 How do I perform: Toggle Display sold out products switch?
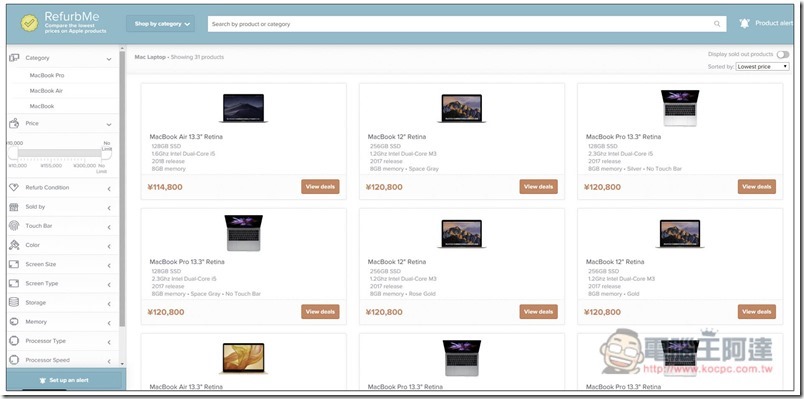coord(783,54)
